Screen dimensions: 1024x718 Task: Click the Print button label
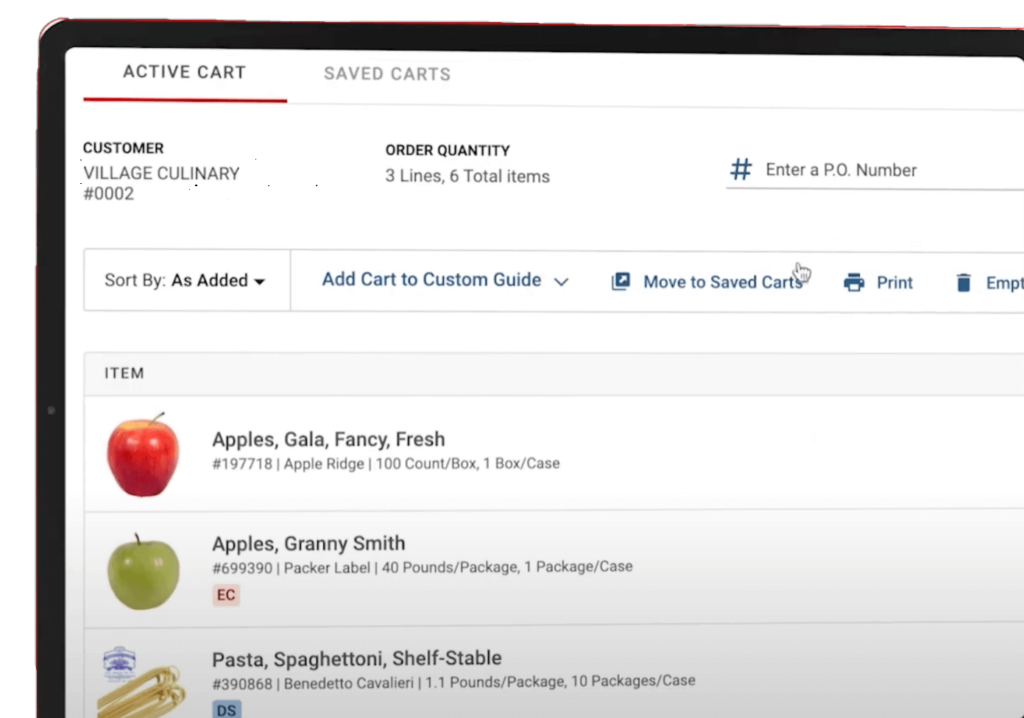point(894,282)
